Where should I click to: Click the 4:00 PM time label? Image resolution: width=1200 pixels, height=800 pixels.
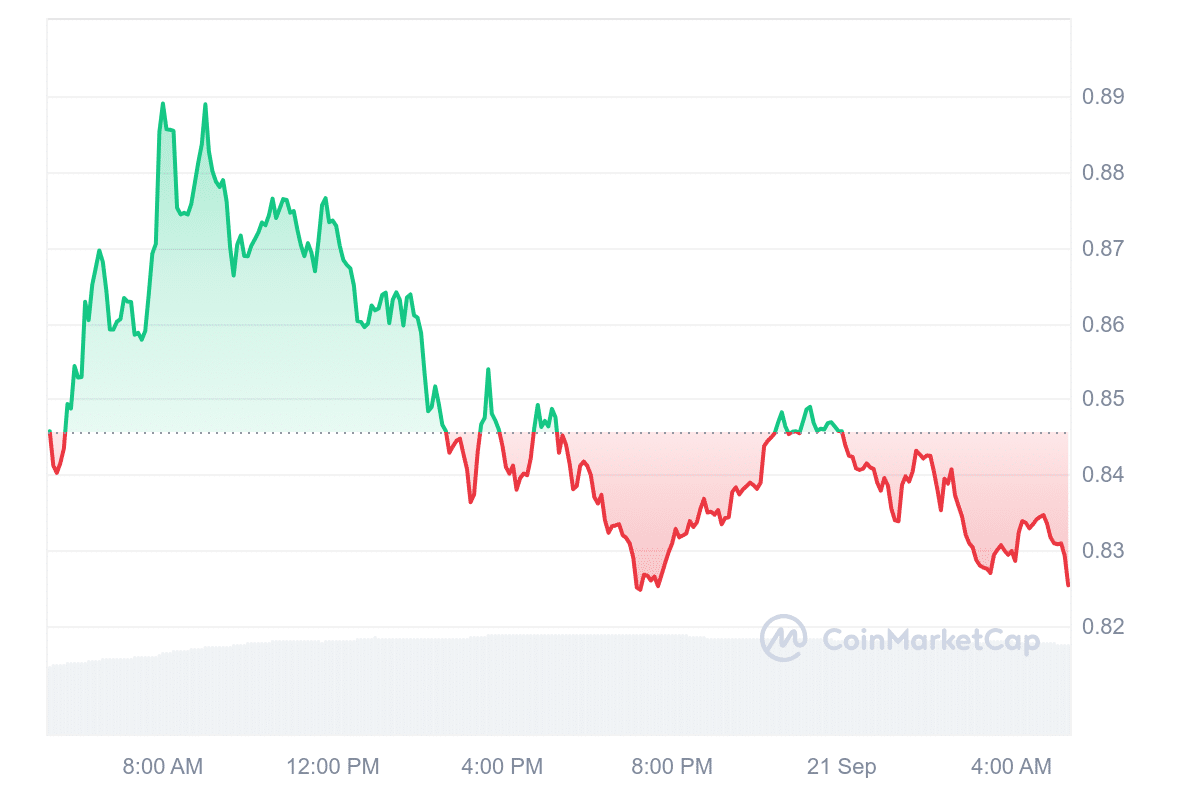(x=504, y=767)
